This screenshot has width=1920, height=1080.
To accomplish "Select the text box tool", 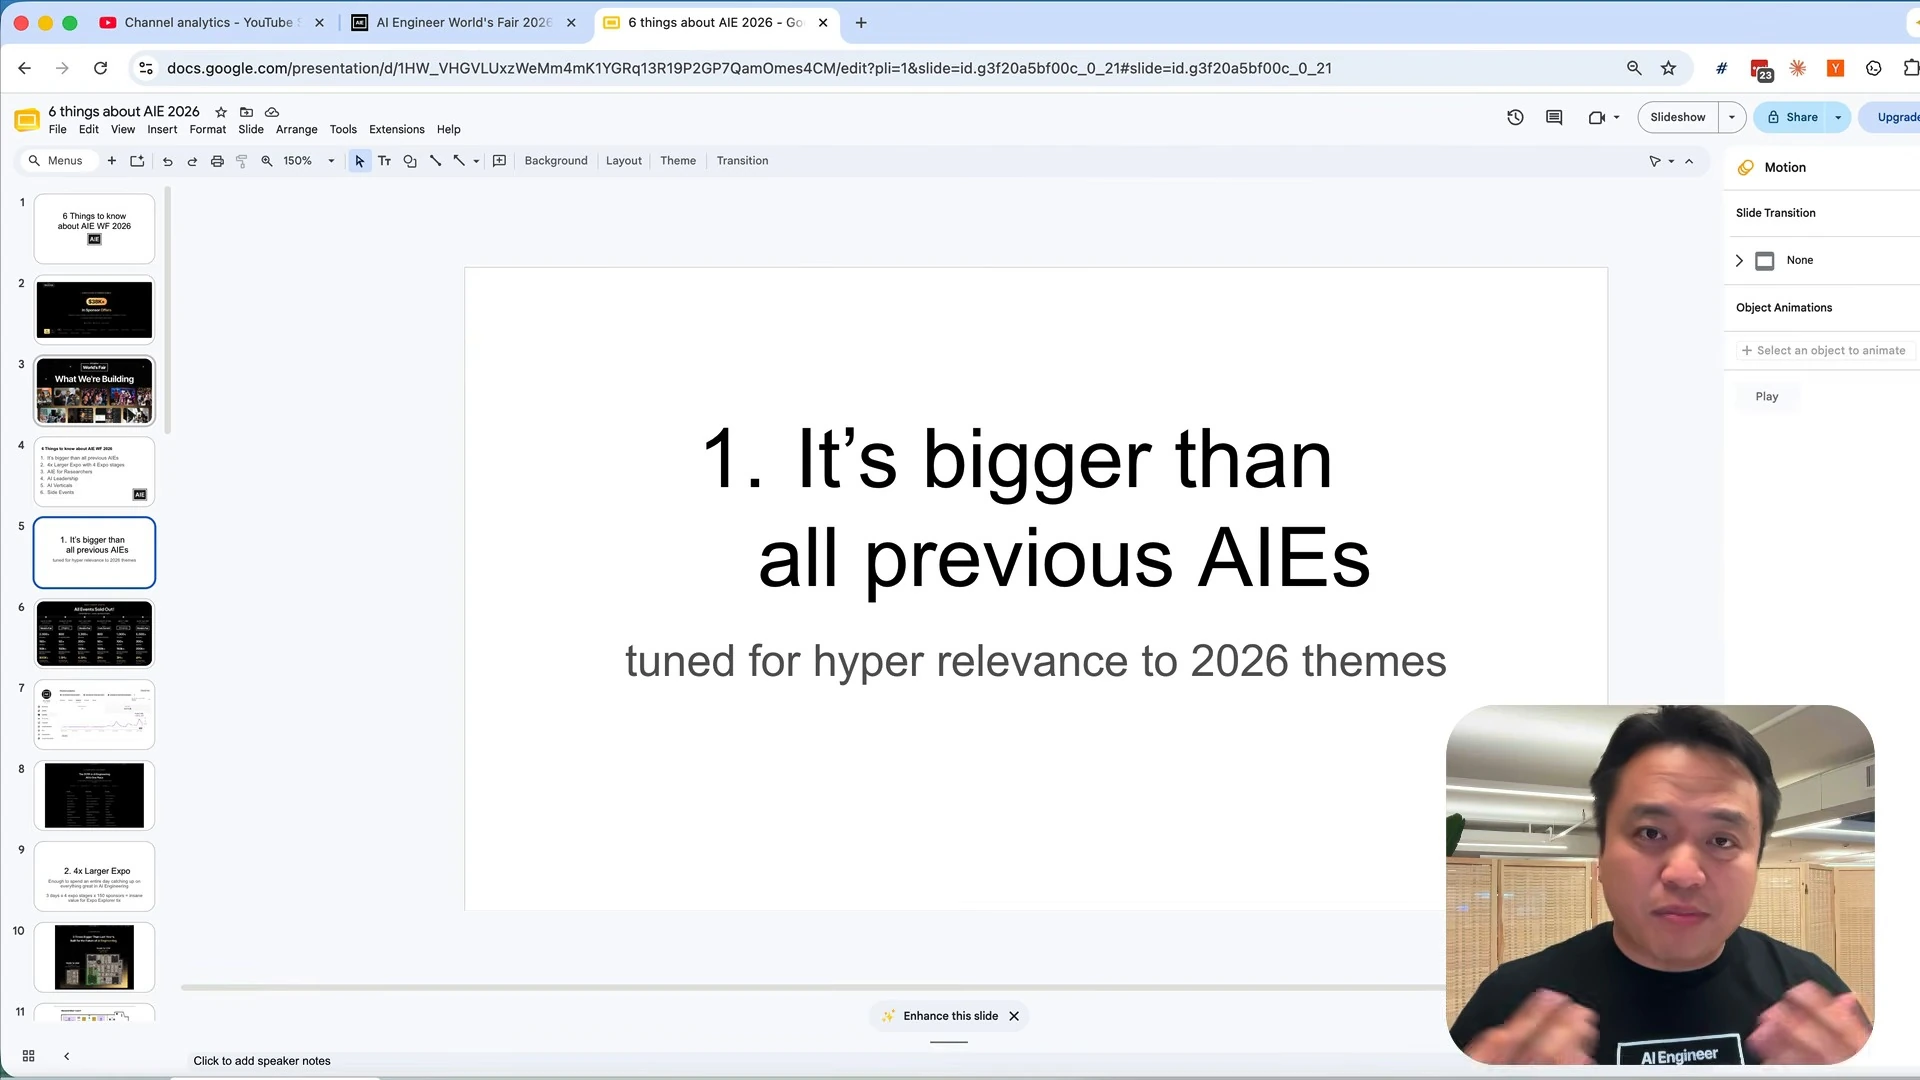I will tap(384, 161).
